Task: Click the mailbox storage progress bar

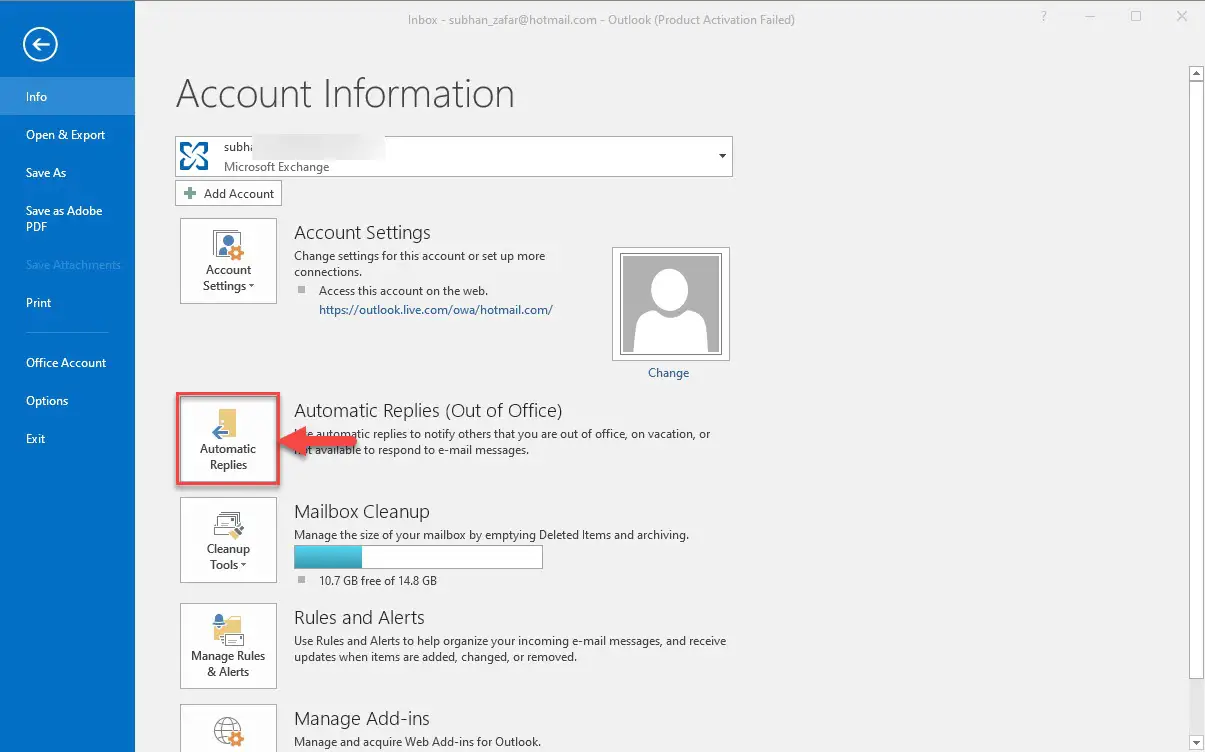Action: click(418, 557)
